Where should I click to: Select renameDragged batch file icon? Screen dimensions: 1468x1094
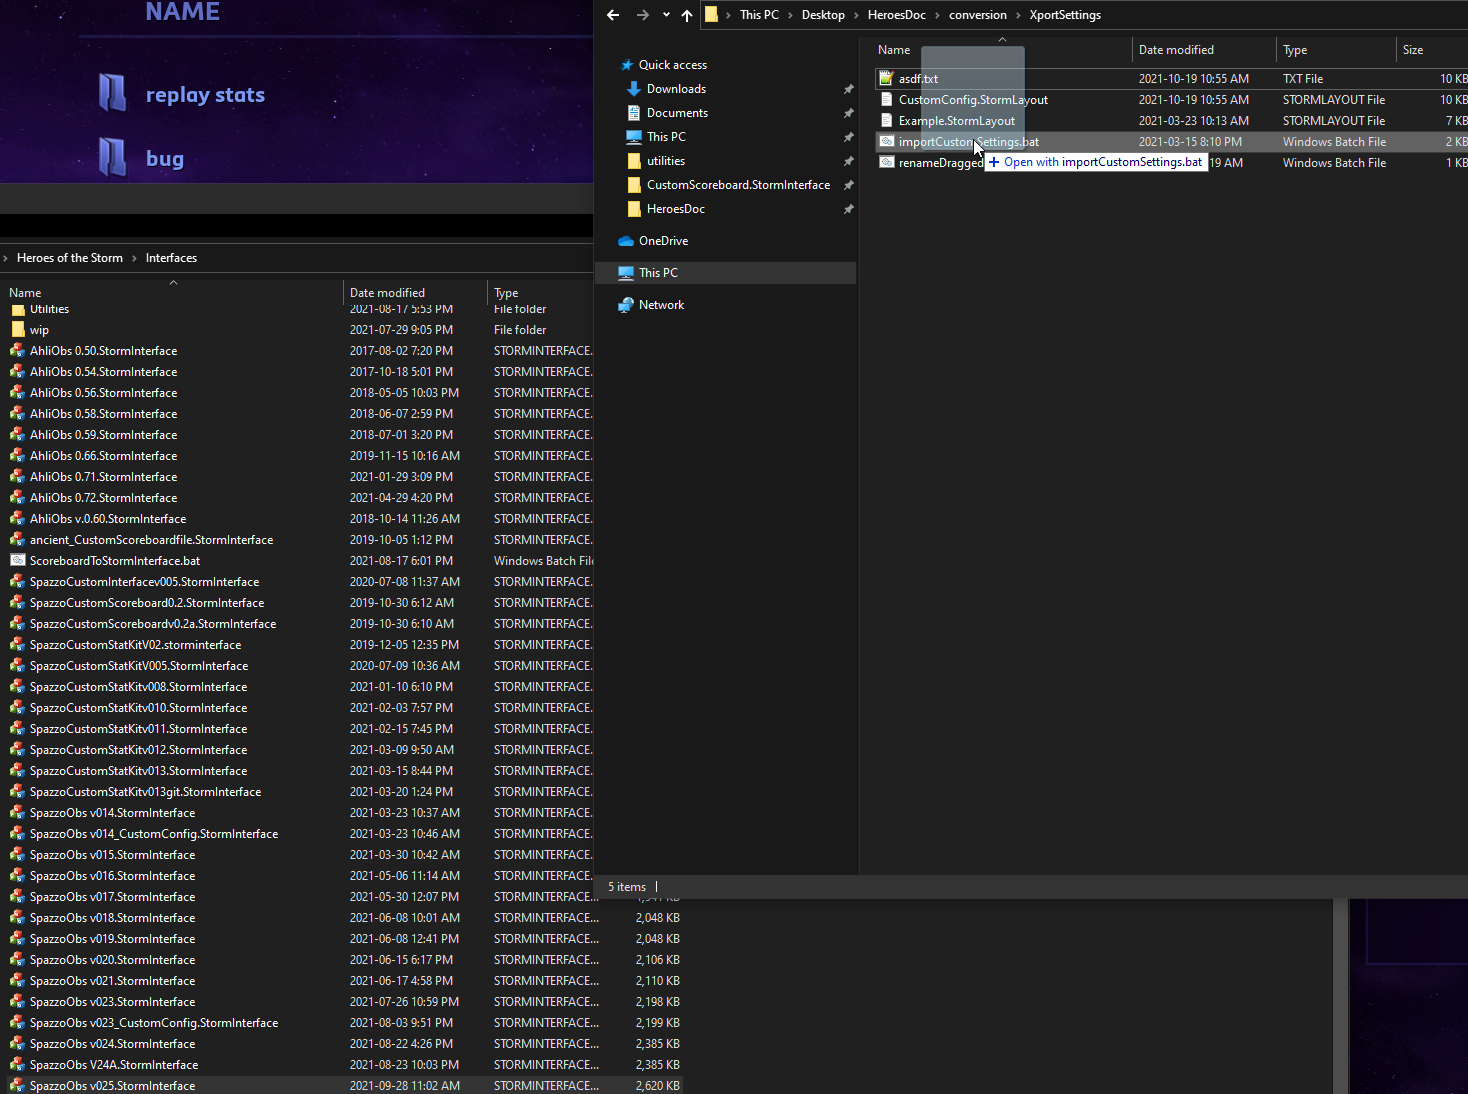pyautogui.click(x=886, y=162)
